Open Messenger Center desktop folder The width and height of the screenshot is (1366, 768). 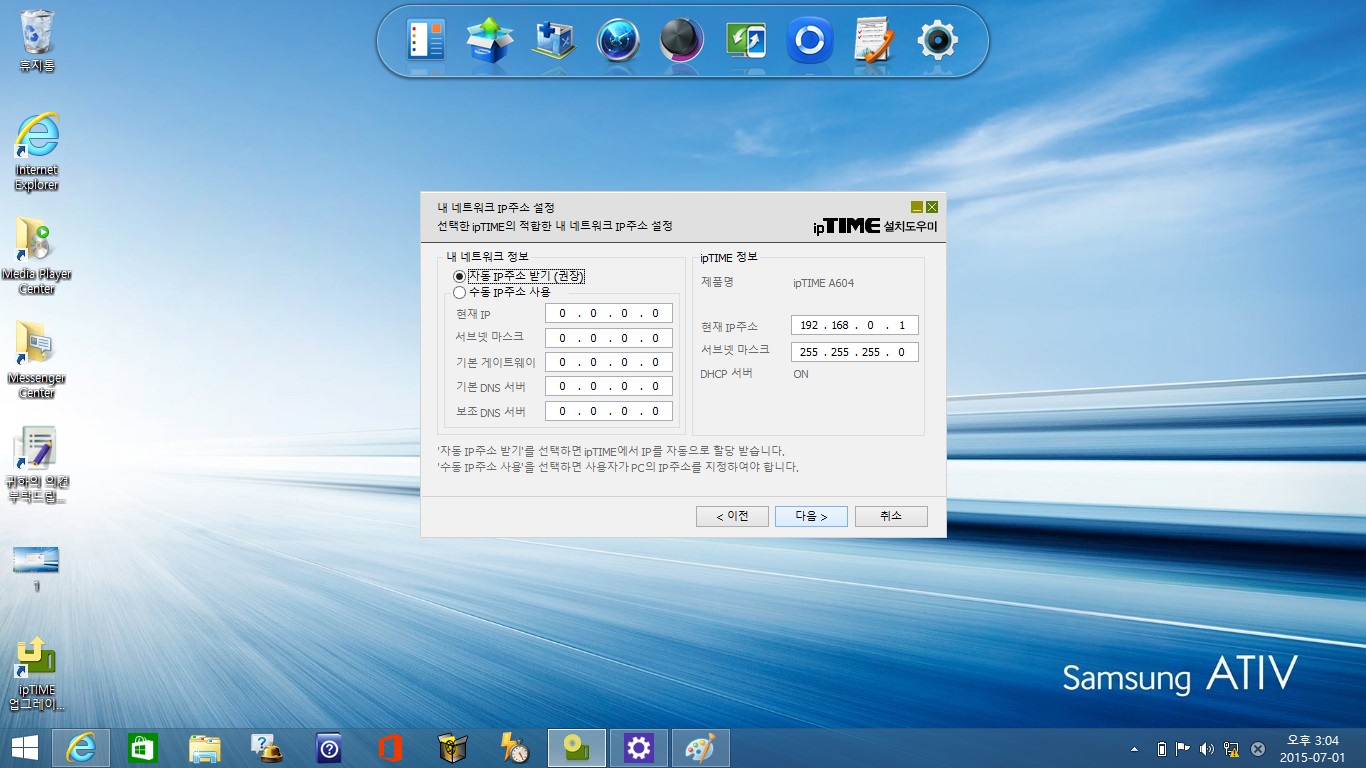tap(37, 359)
